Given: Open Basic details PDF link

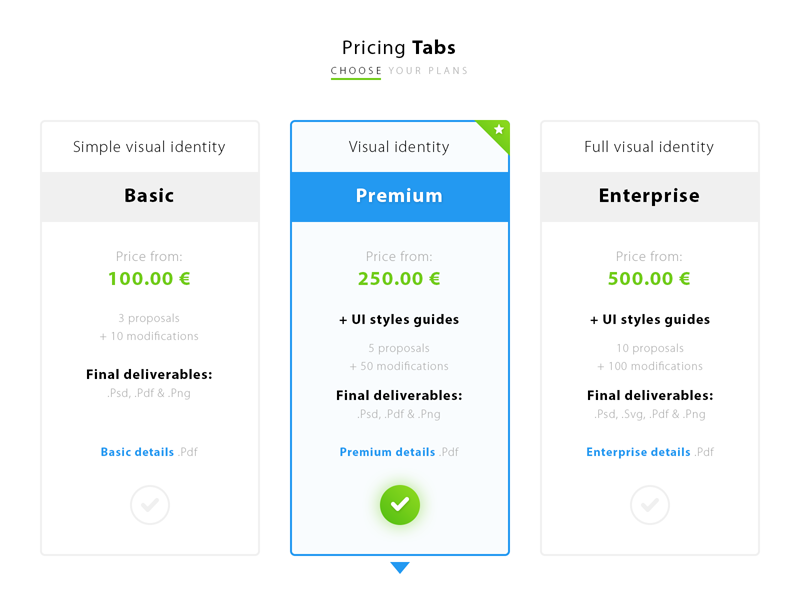Looking at the screenshot, I should click(138, 452).
